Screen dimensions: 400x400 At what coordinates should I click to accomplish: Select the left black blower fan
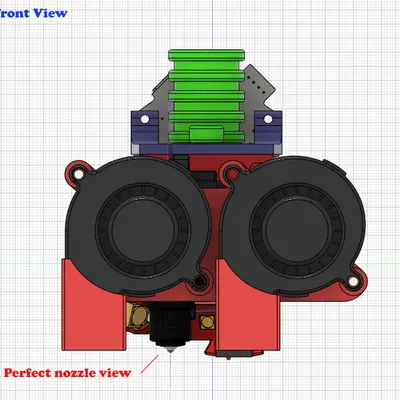click(x=138, y=227)
